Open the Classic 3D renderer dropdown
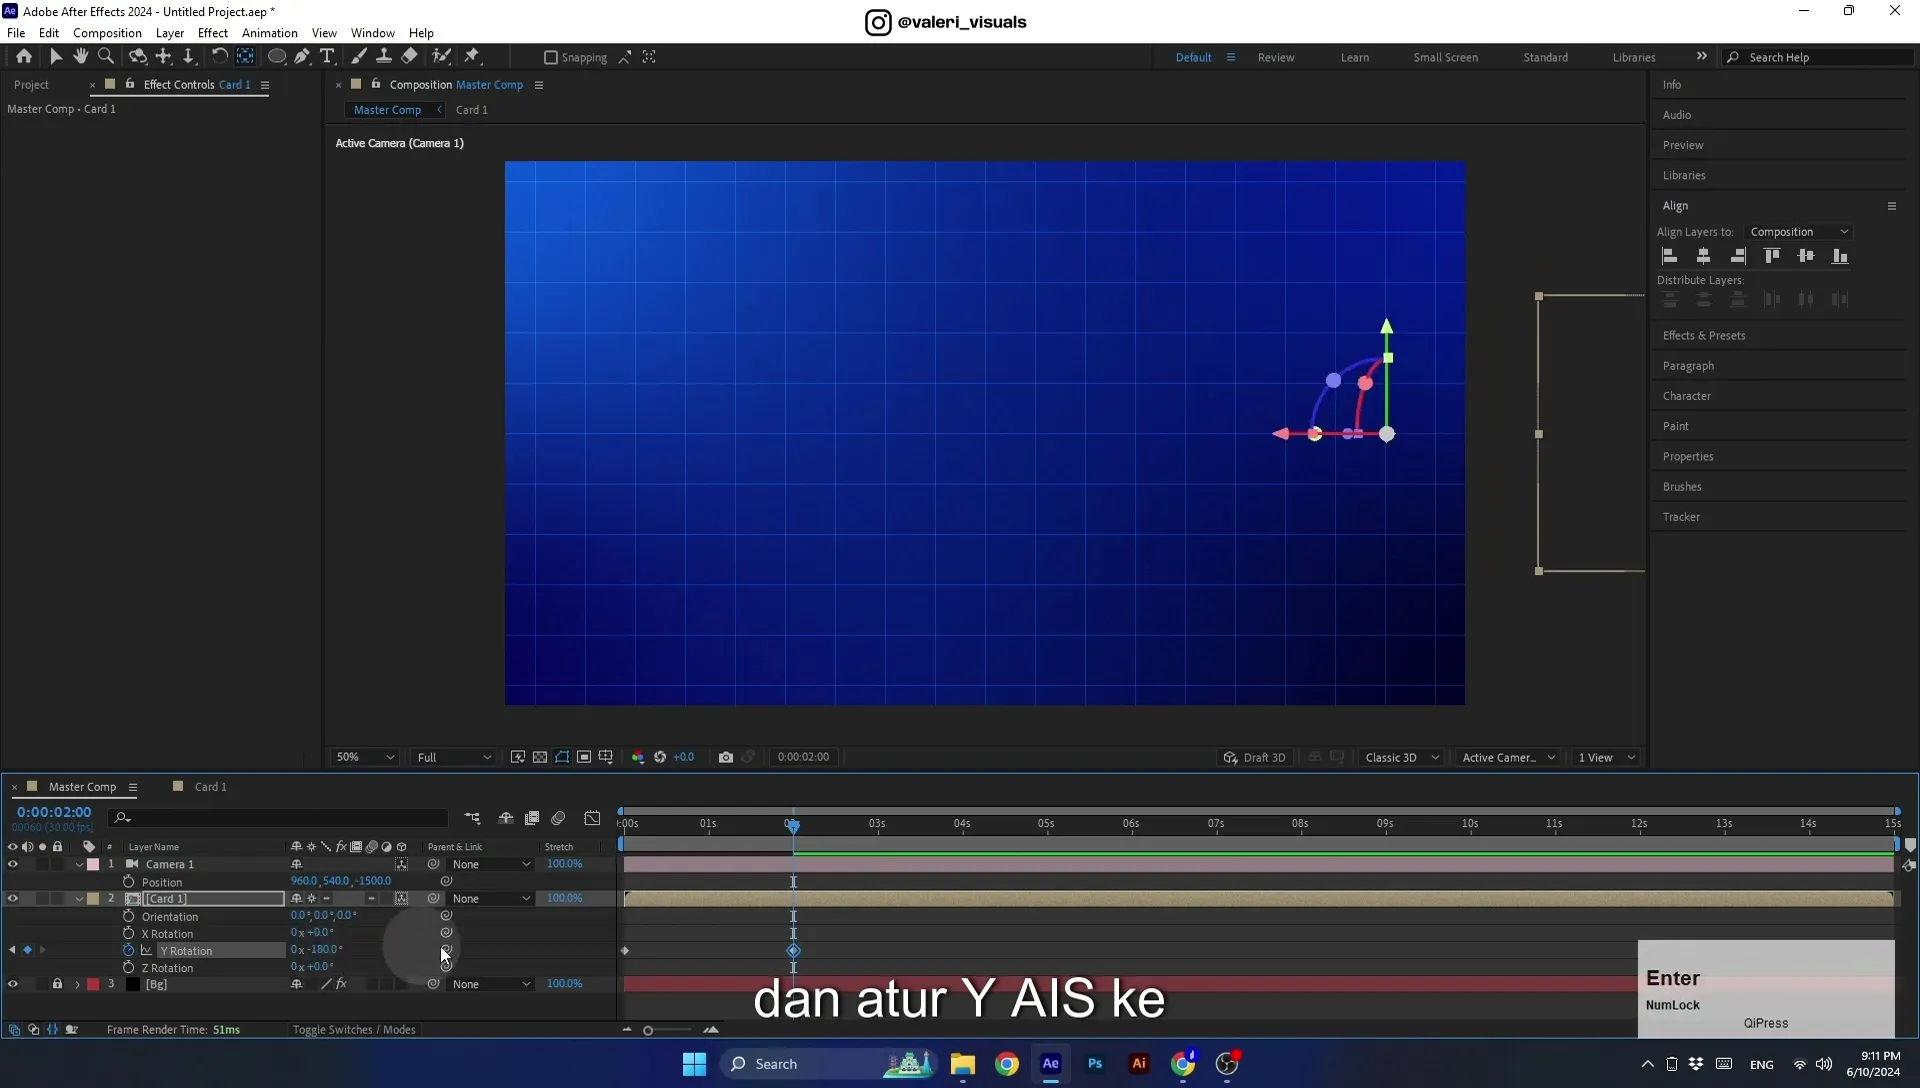The image size is (1920, 1088). coord(1402,757)
